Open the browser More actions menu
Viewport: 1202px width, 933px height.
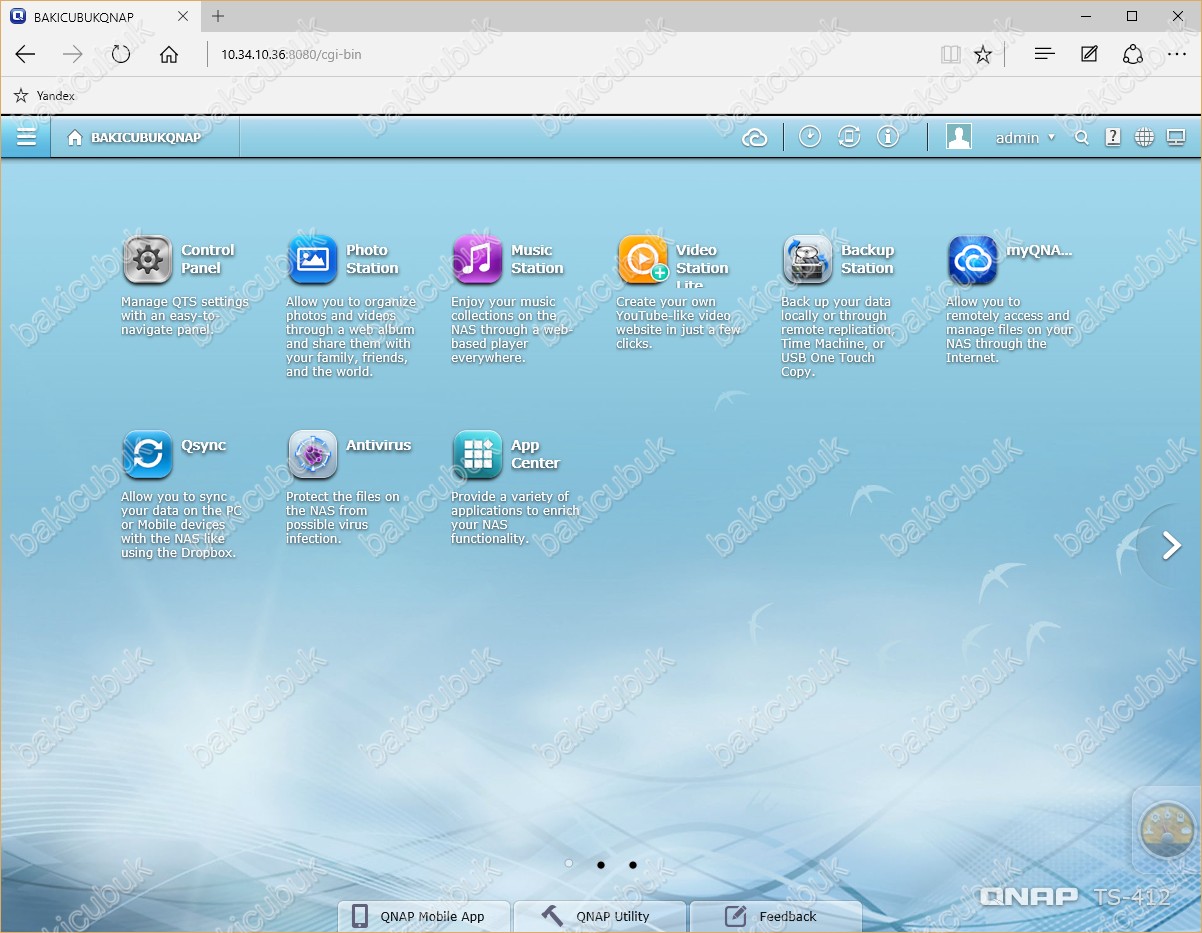(1177, 55)
